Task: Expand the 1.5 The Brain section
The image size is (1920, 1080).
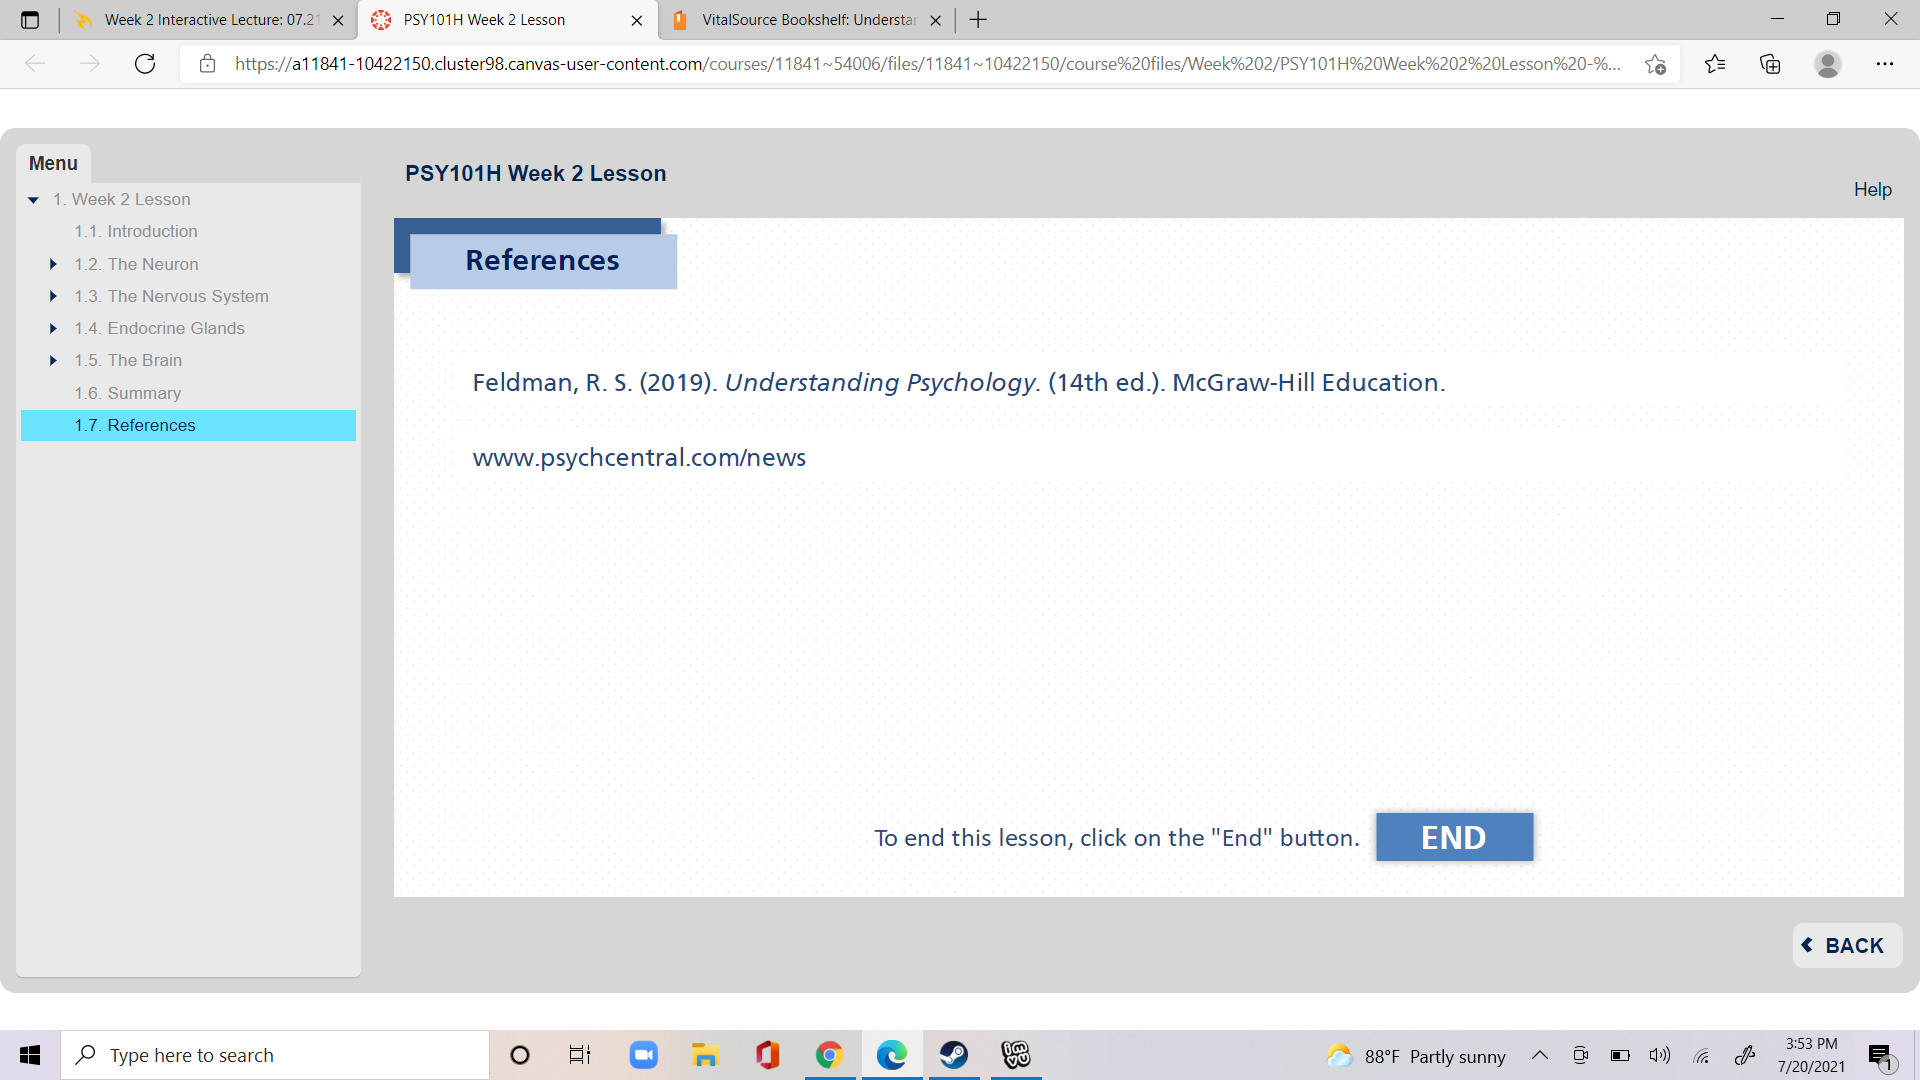Action: click(x=53, y=360)
